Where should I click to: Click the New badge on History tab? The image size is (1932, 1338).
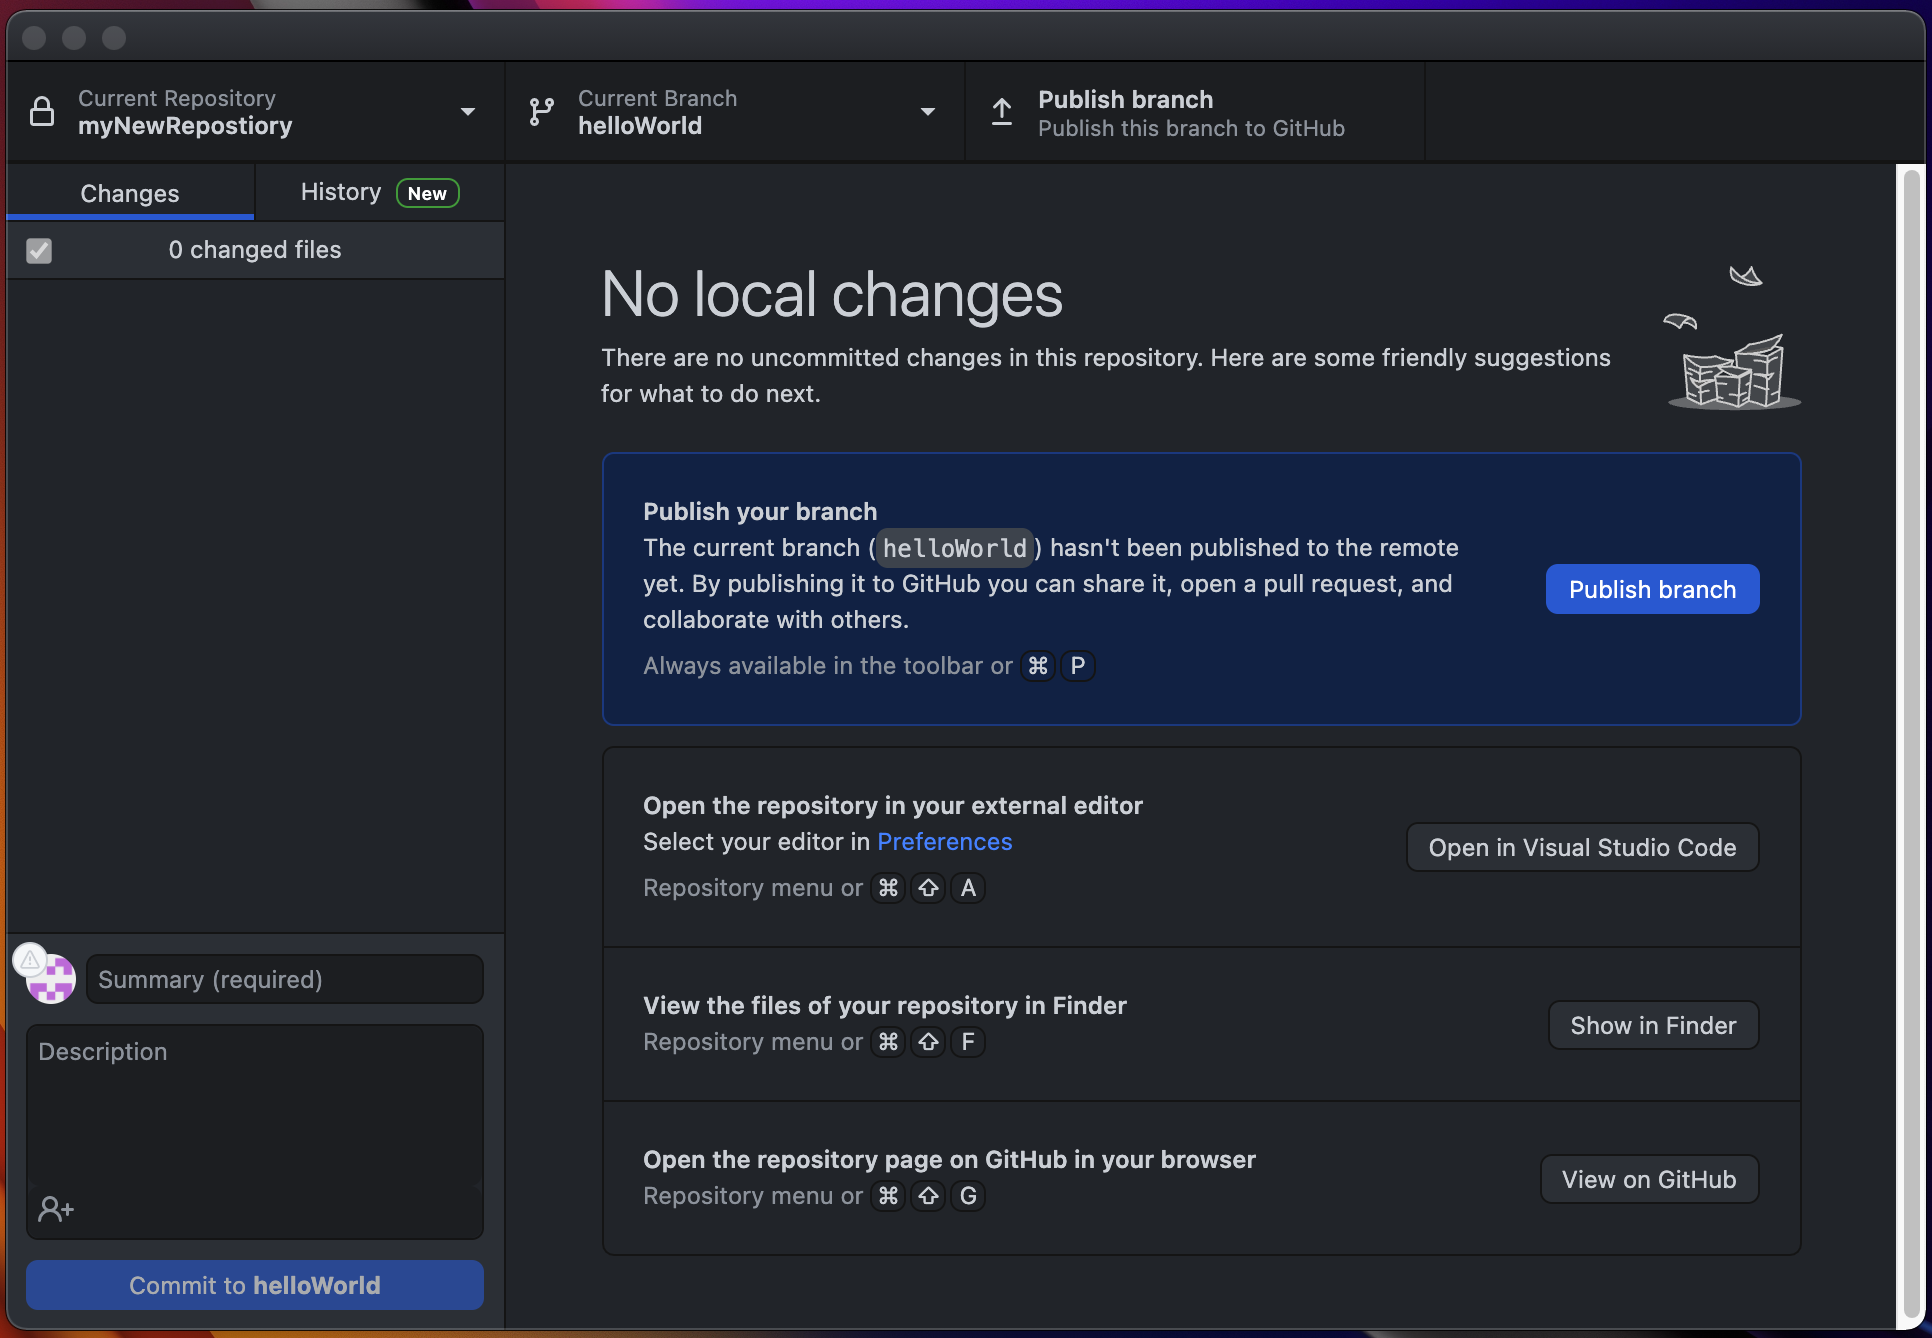click(x=427, y=194)
